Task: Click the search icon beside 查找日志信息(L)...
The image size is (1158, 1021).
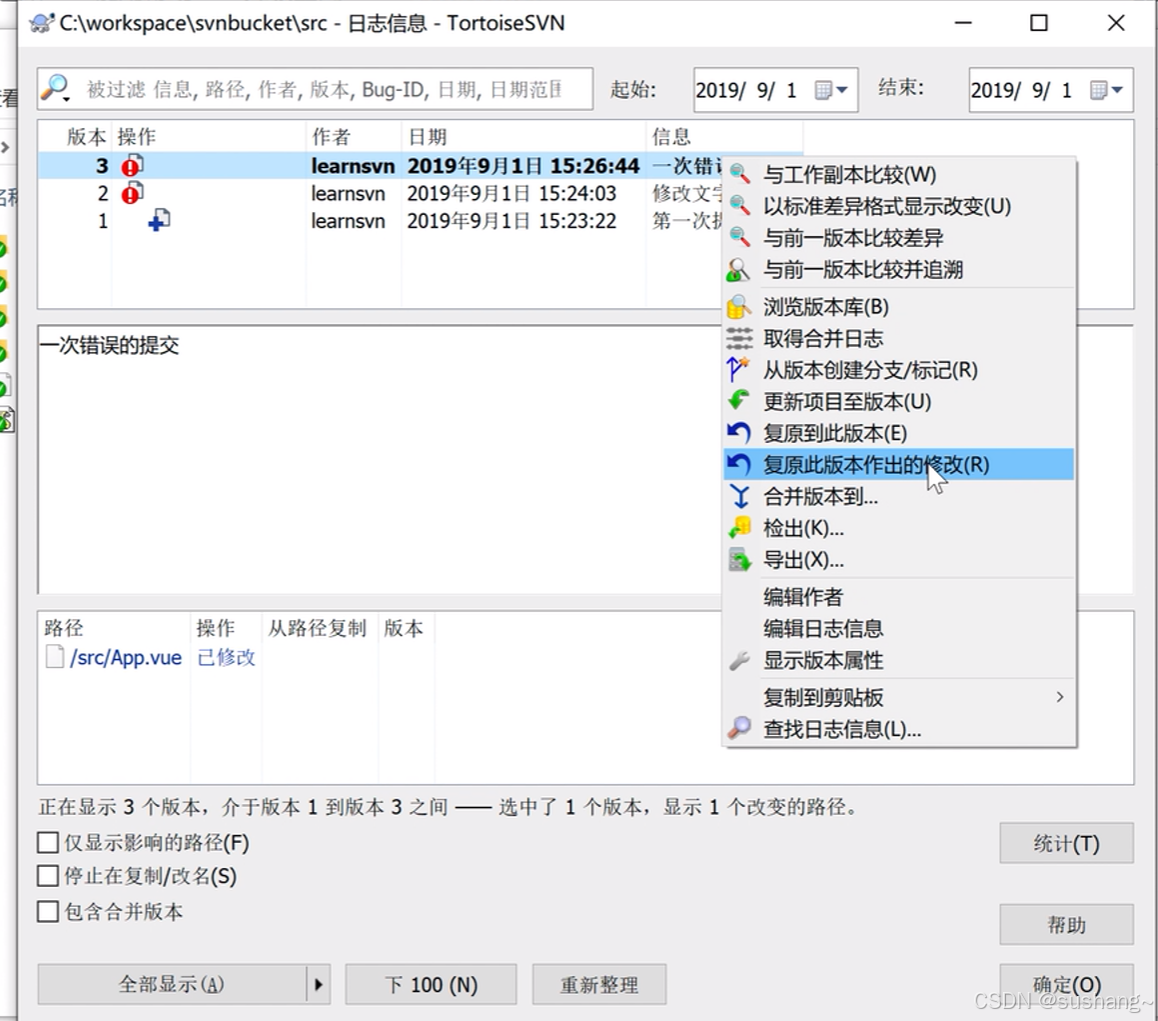Action: [739, 728]
